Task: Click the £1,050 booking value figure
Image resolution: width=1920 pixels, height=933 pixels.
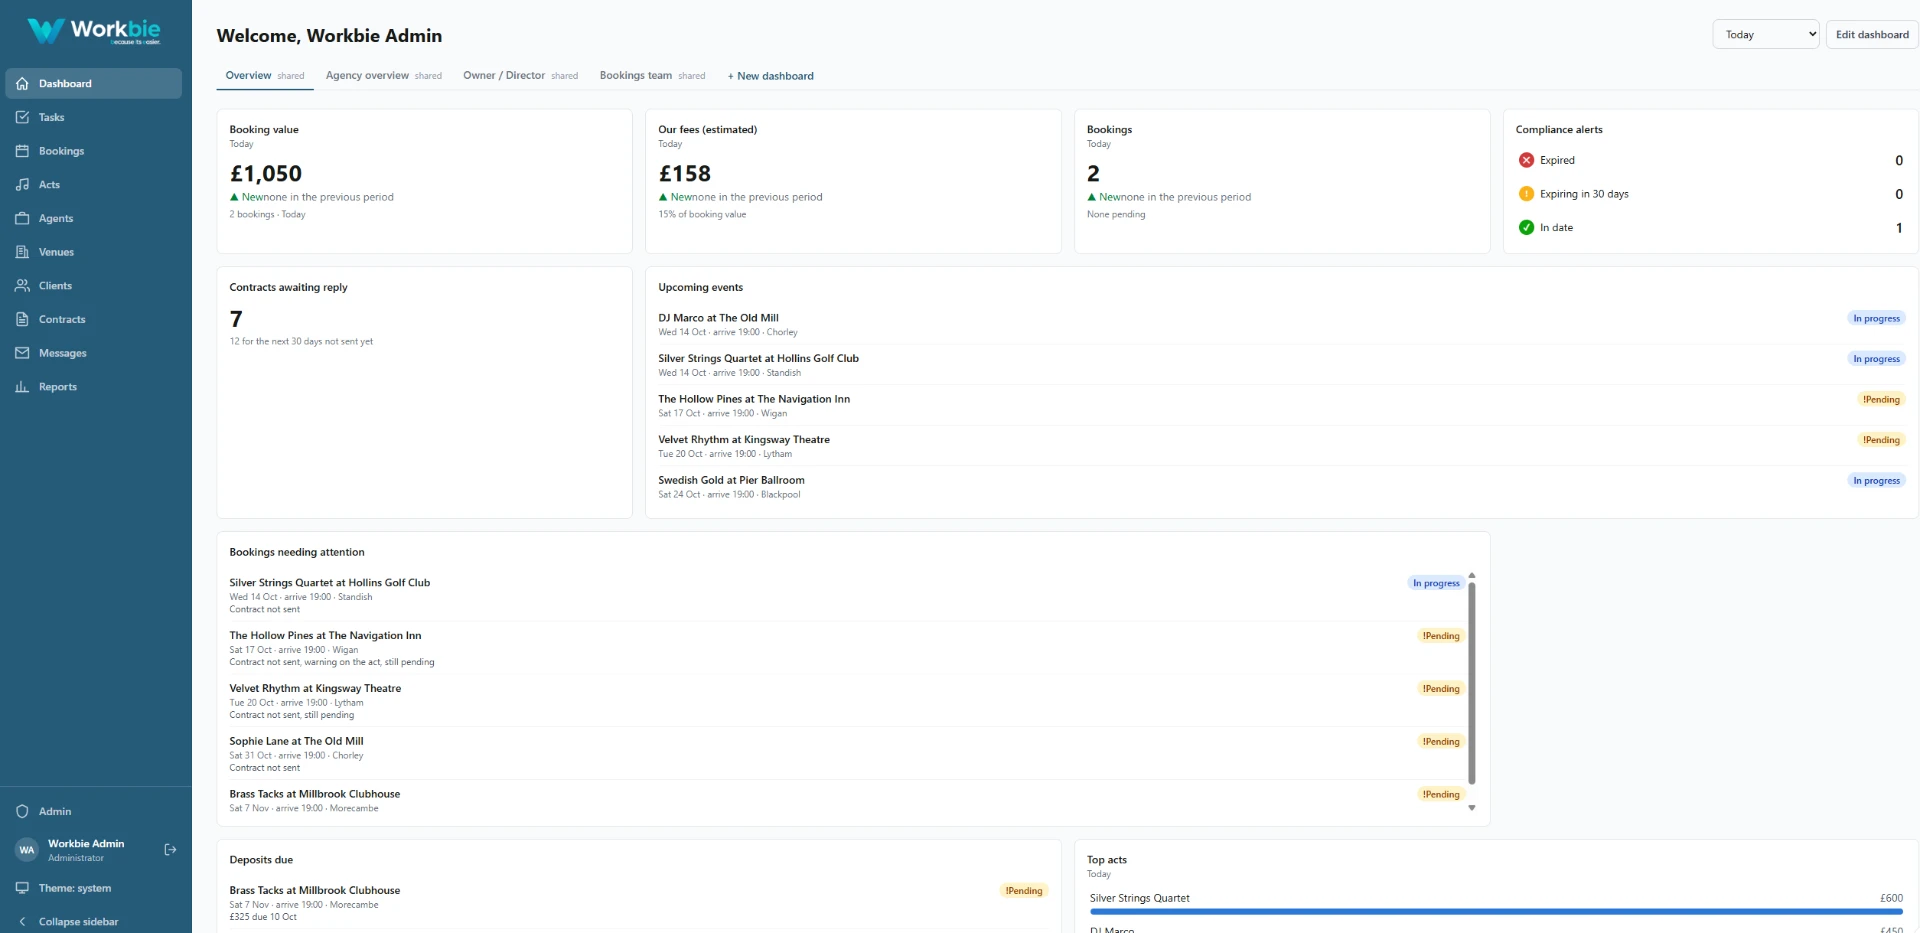Action: coord(266,174)
